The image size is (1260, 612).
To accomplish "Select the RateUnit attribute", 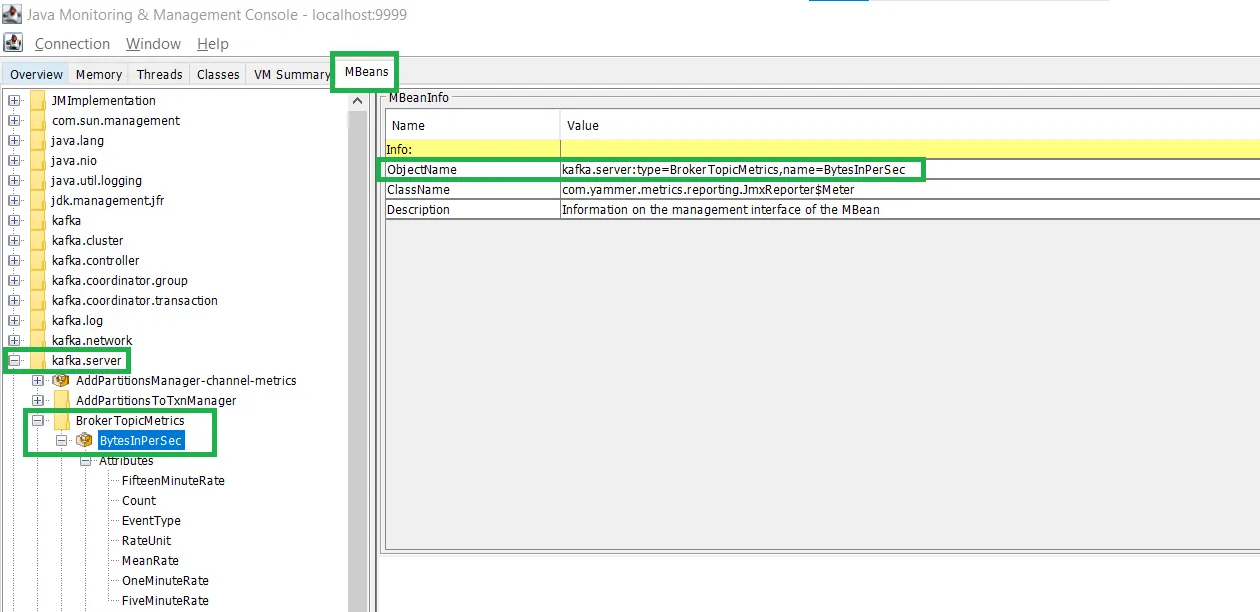I will (x=146, y=541).
